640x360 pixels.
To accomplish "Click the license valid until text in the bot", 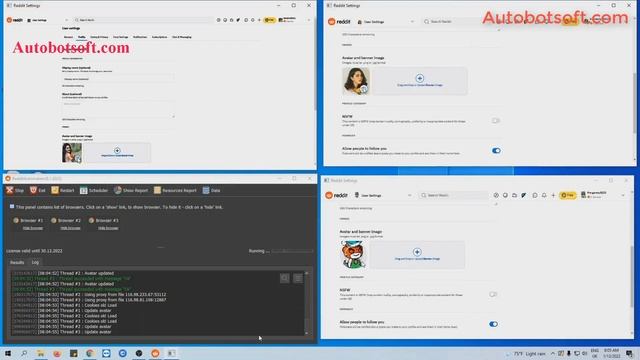I will (34, 251).
